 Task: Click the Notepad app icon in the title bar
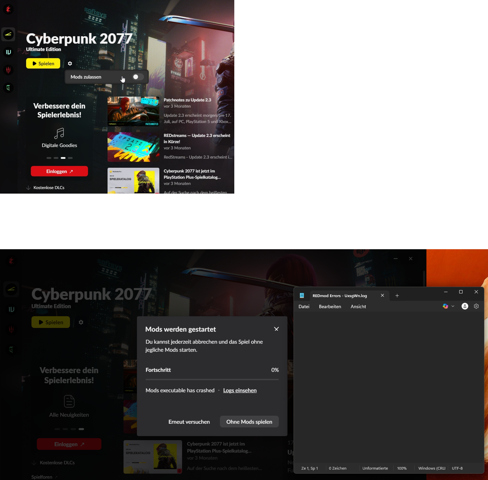point(302,296)
